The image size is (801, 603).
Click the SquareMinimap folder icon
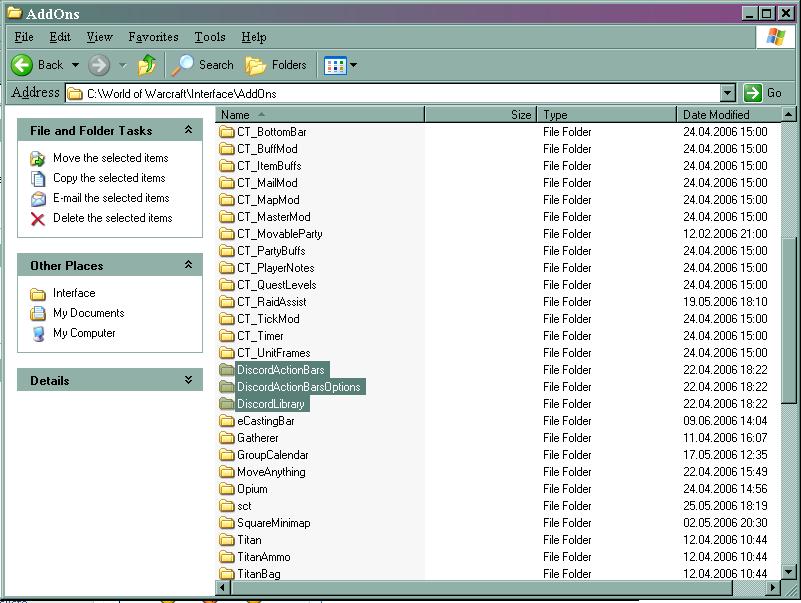click(227, 523)
